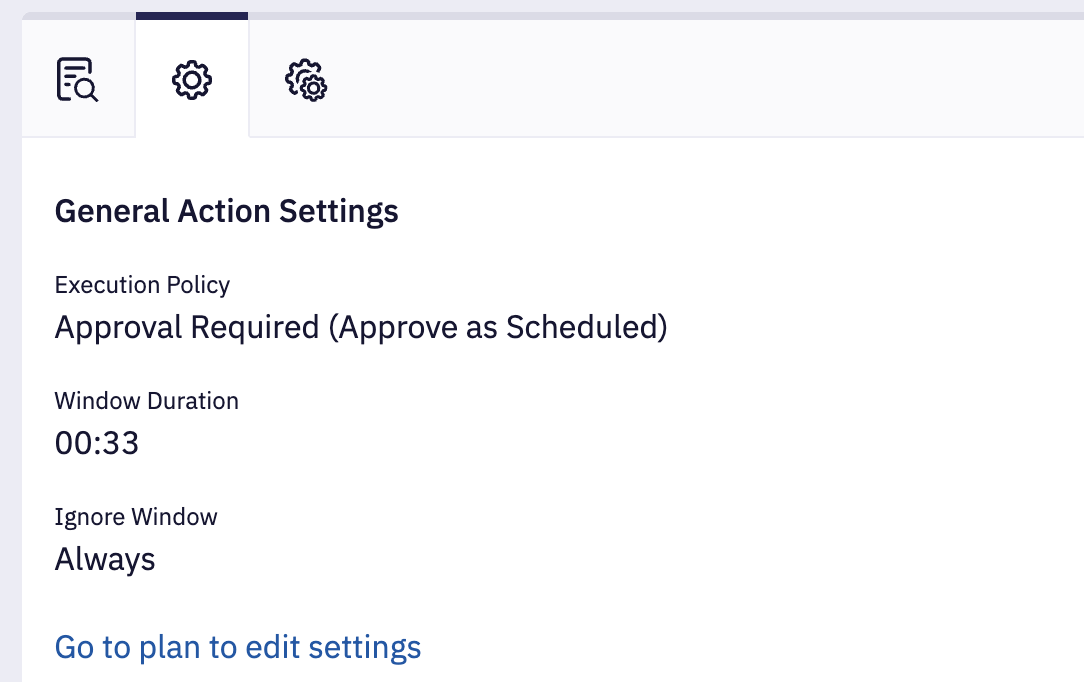Select the Approval Required (Approve as Scheduled) value
This screenshot has height=682, width=1084.
tap(361, 327)
